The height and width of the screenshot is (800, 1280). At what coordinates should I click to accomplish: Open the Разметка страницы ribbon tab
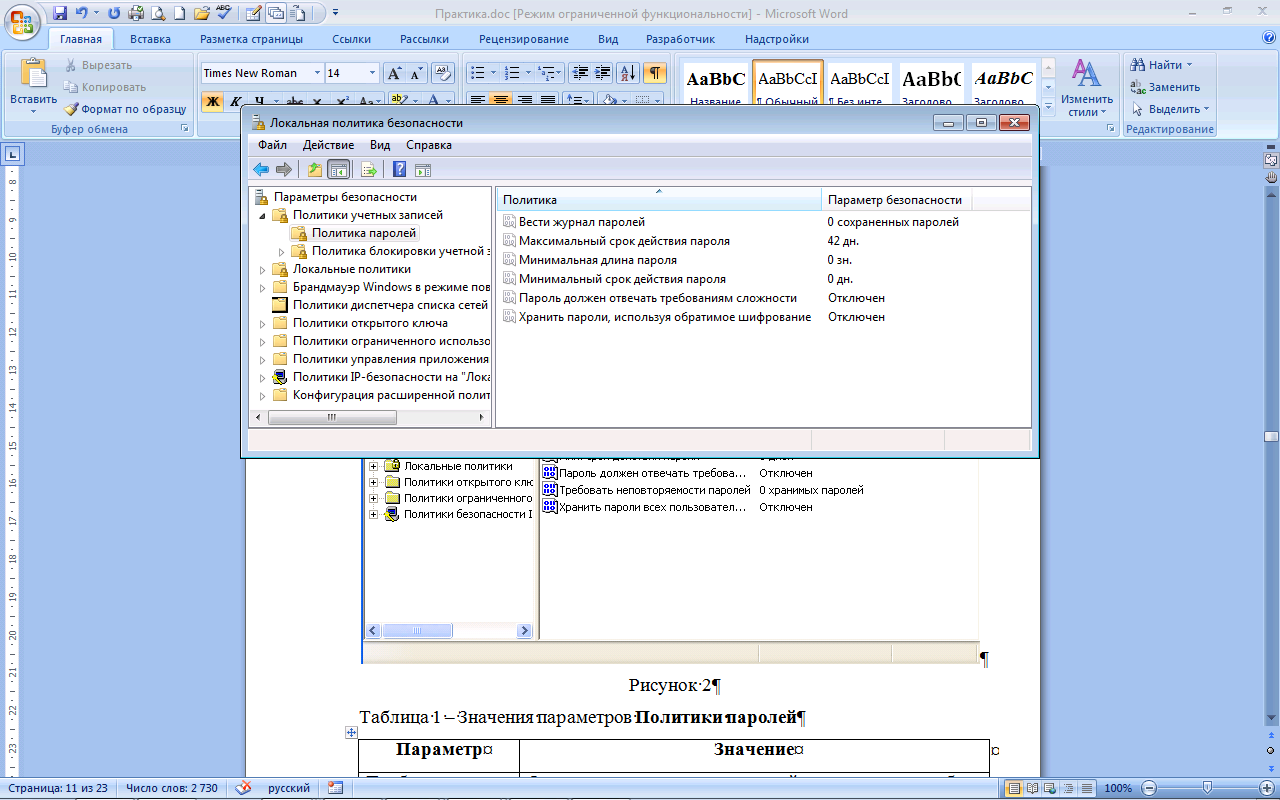click(251, 39)
